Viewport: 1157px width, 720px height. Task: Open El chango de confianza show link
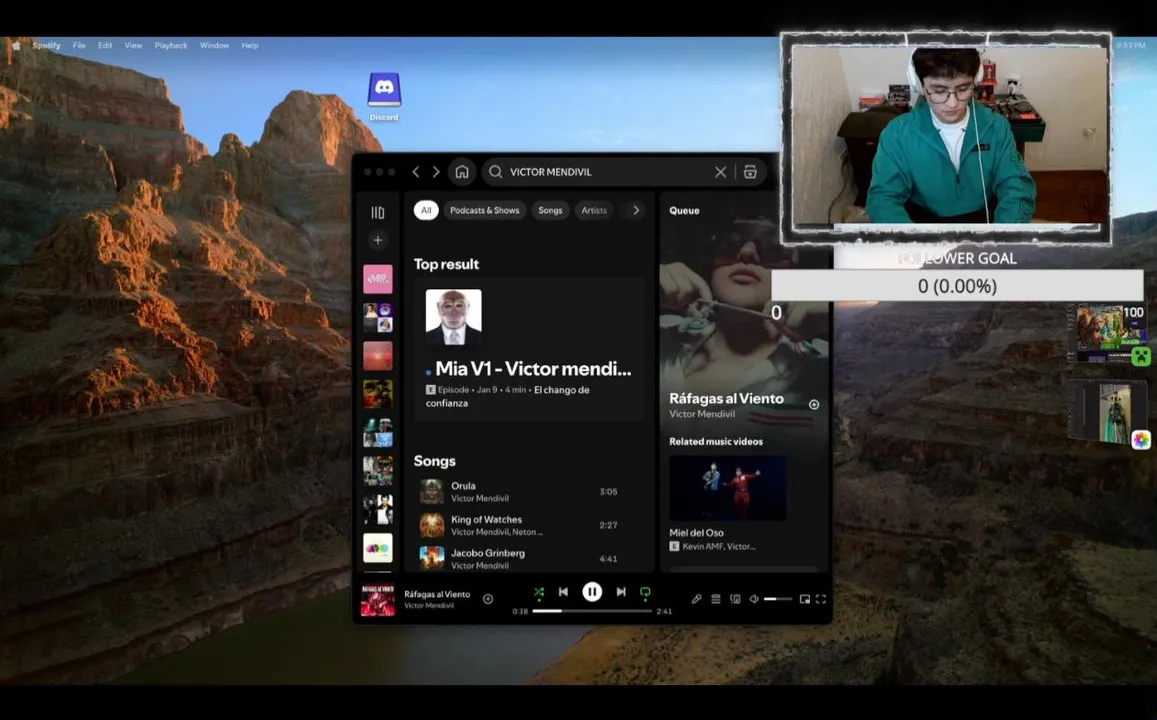(508, 396)
